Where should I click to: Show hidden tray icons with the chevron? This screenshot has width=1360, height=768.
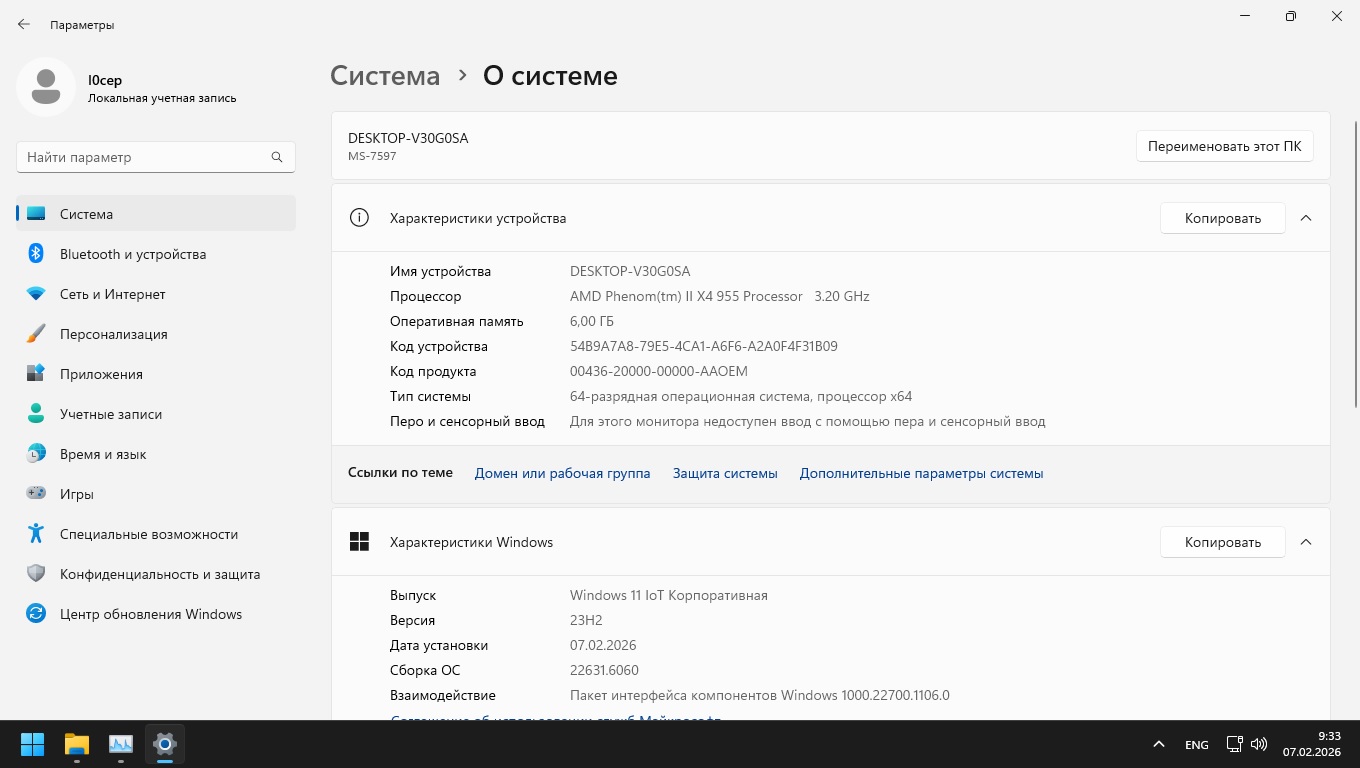point(1159,744)
